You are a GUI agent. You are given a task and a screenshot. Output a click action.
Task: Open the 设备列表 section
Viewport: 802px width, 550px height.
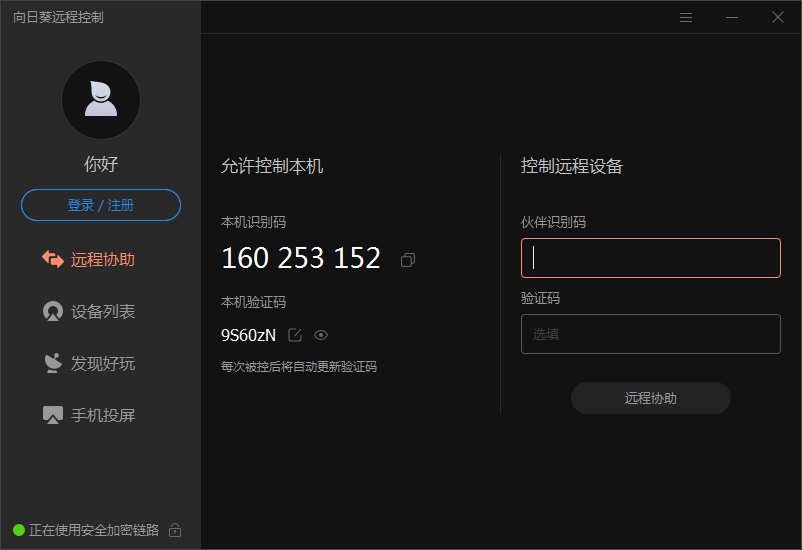pos(102,312)
